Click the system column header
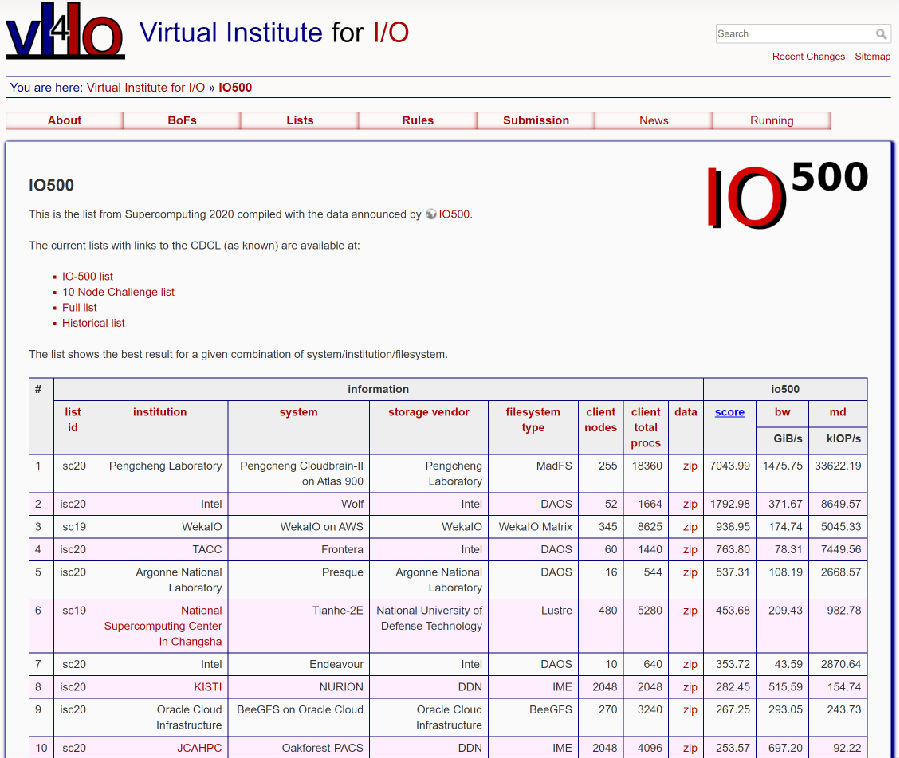Viewport: 899px width, 758px height. pos(299,412)
